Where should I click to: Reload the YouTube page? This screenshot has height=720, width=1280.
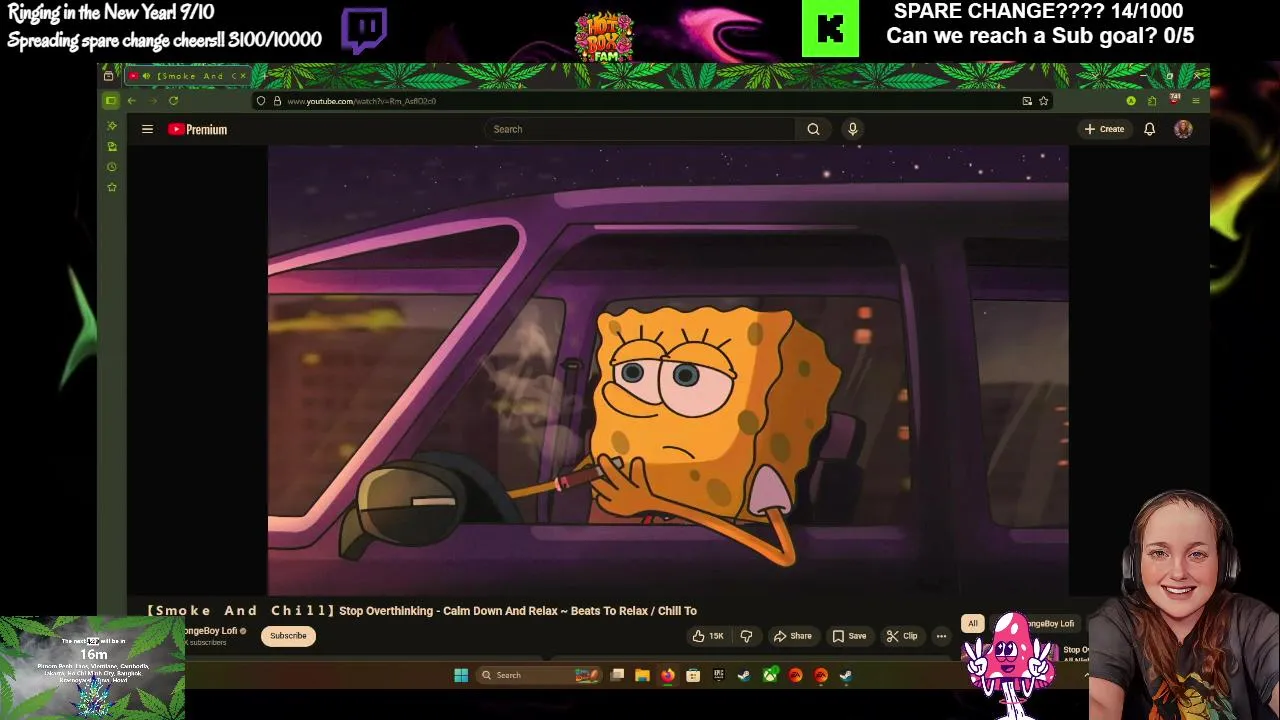tap(173, 101)
